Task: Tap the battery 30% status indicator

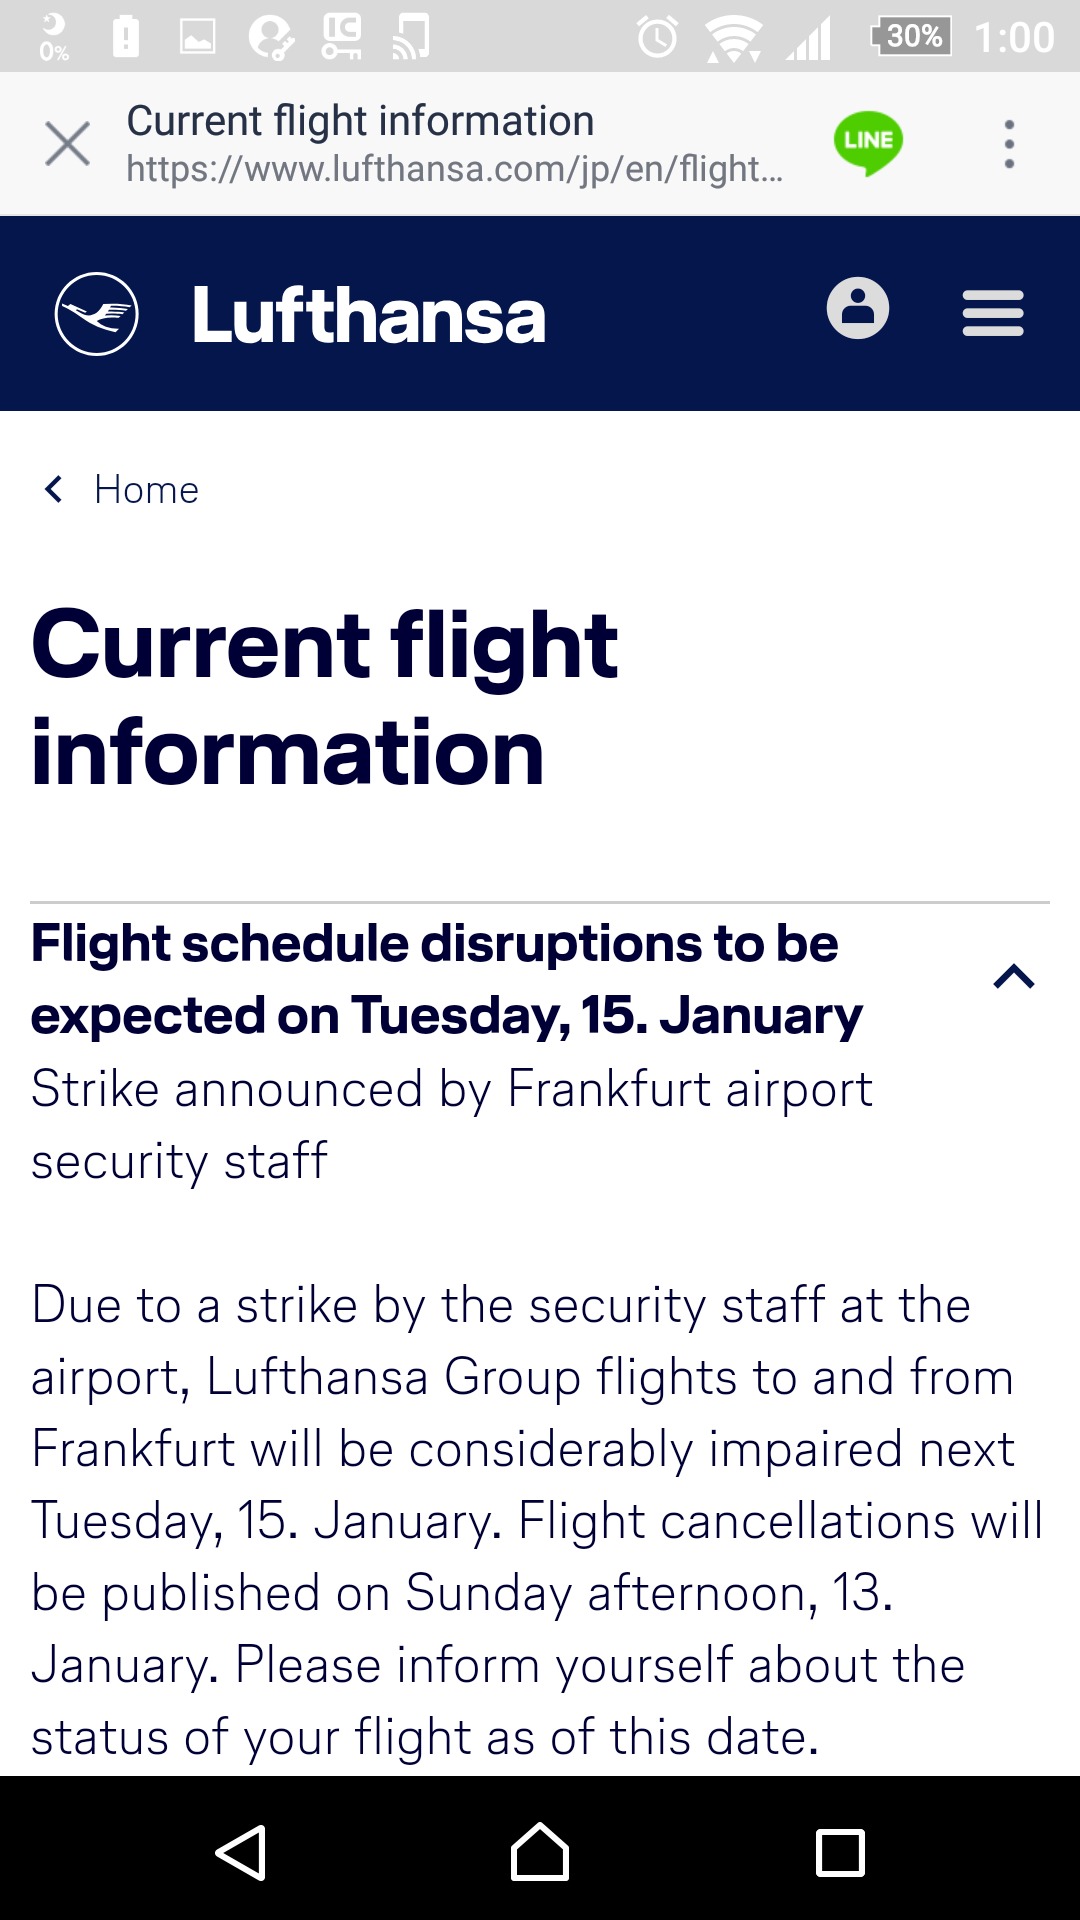Action: (x=911, y=37)
